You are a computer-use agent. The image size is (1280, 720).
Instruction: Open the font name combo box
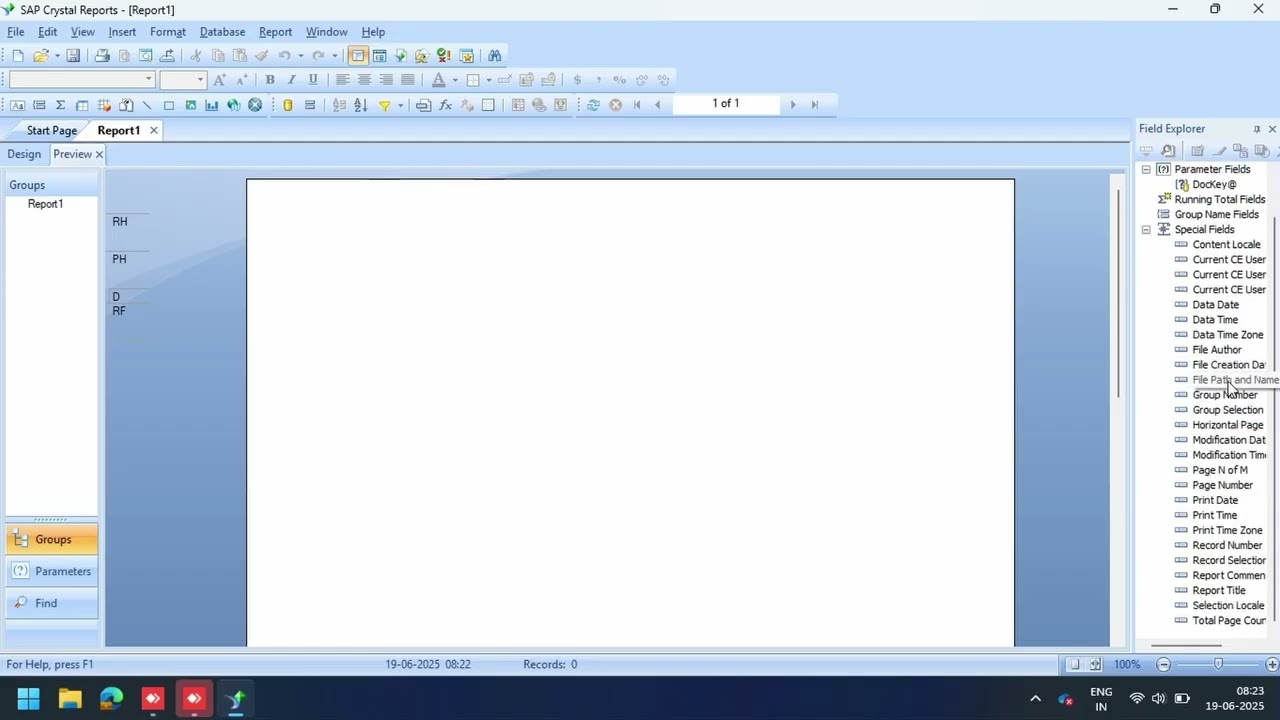81,80
